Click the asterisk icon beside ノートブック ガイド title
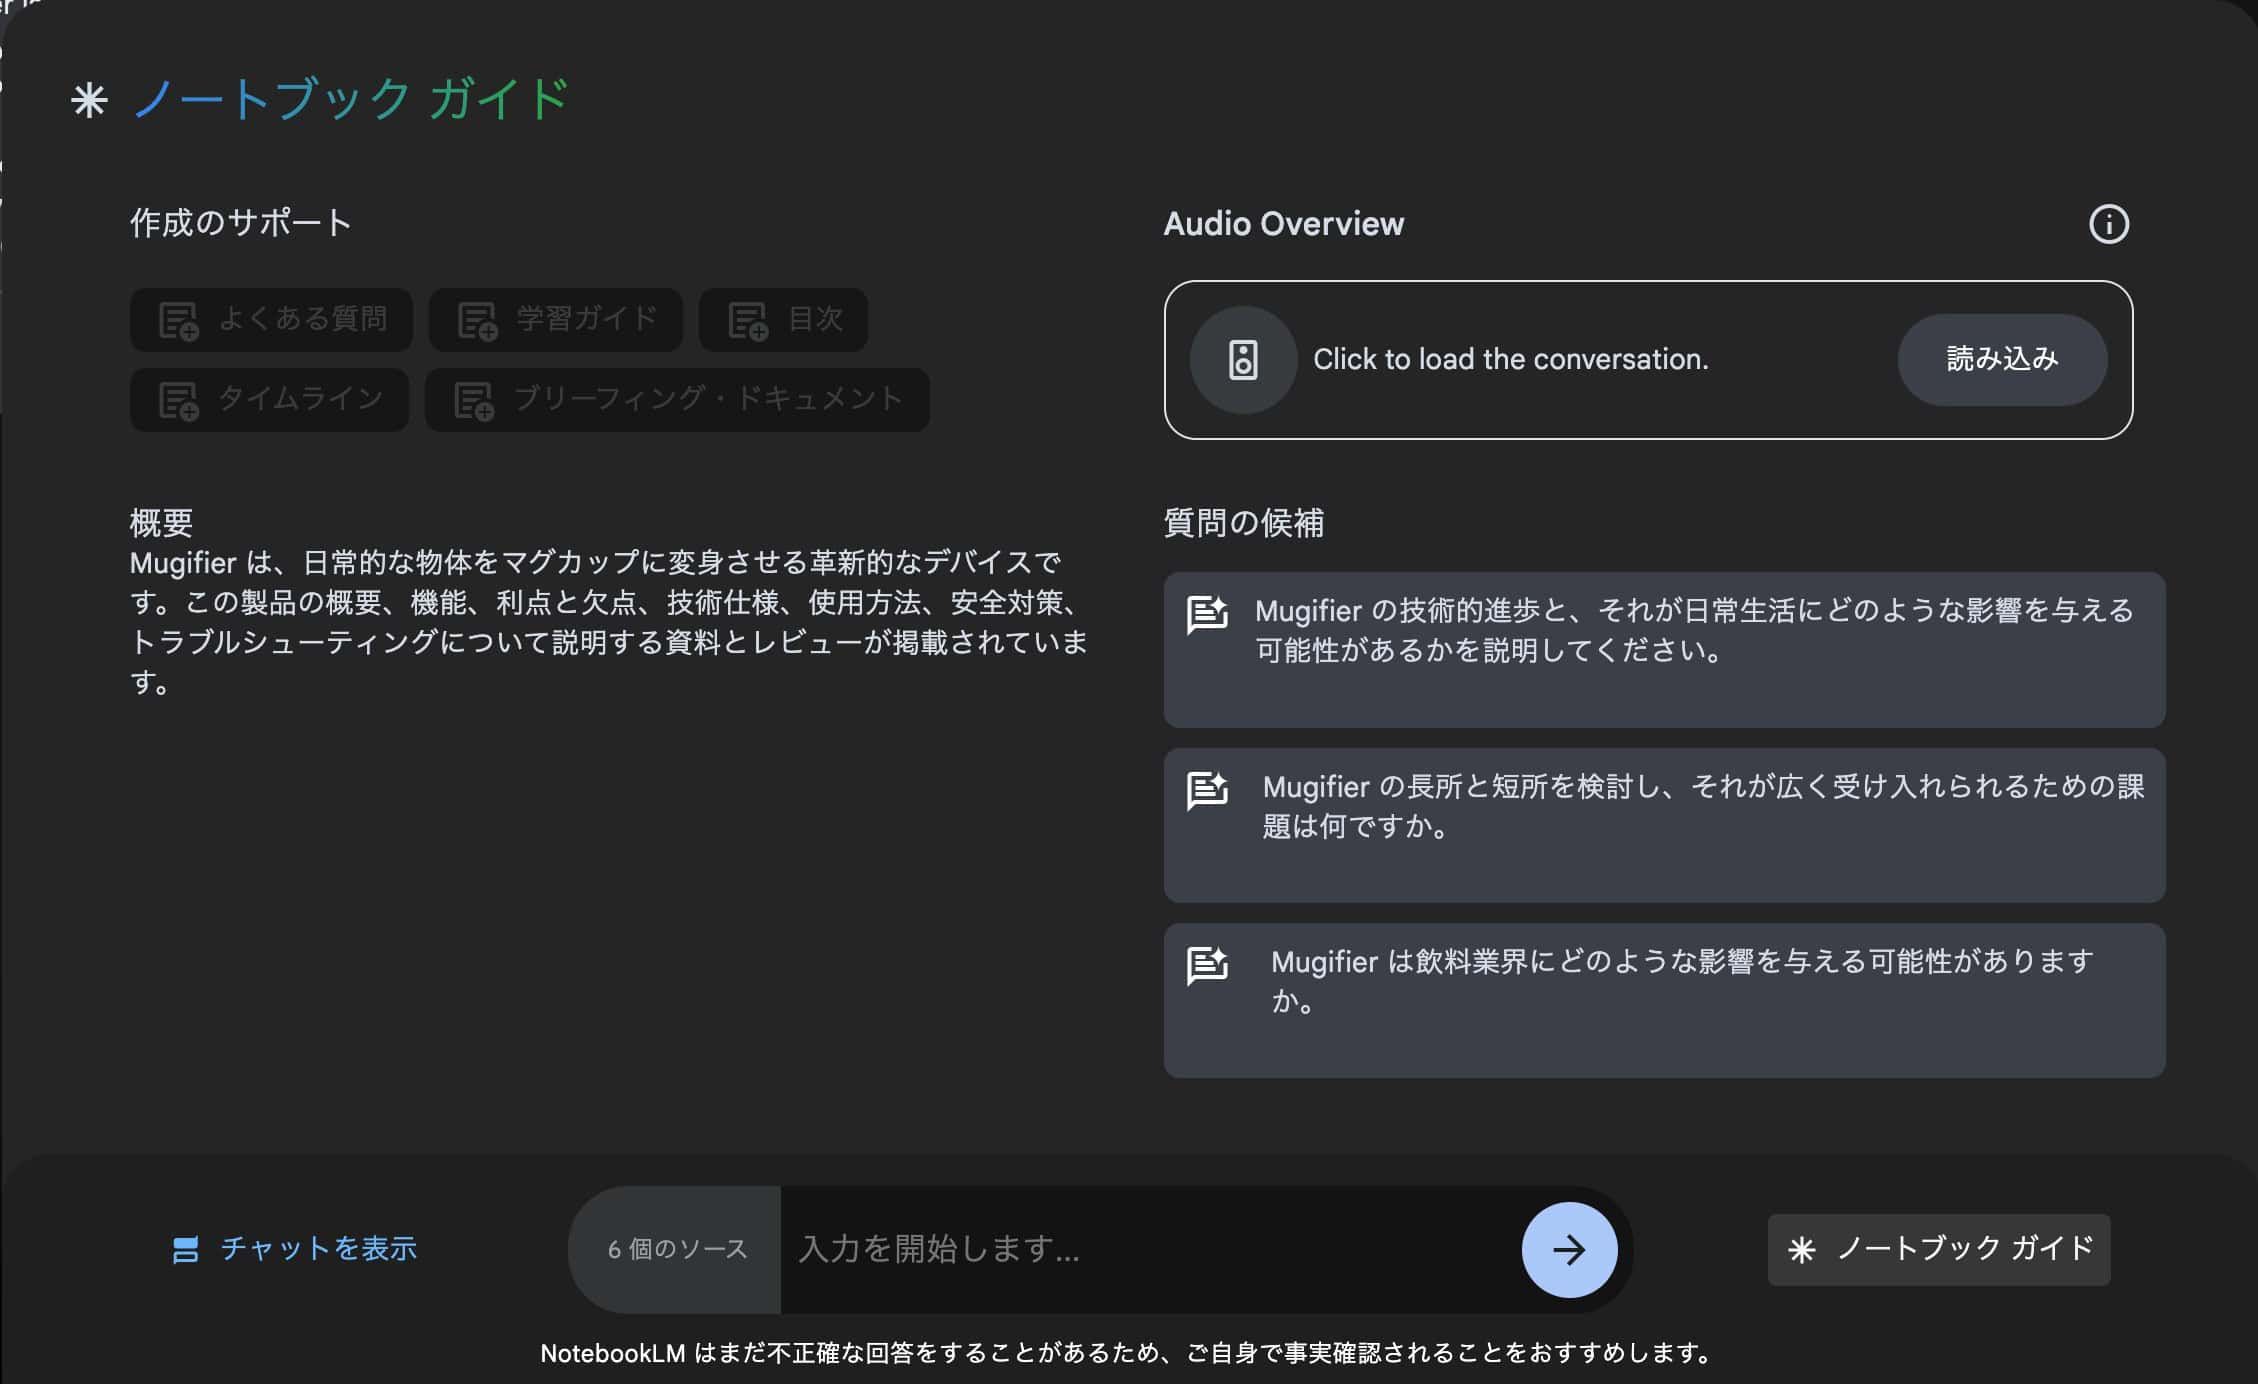The image size is (2258, 1384). (x=89, y=101)
